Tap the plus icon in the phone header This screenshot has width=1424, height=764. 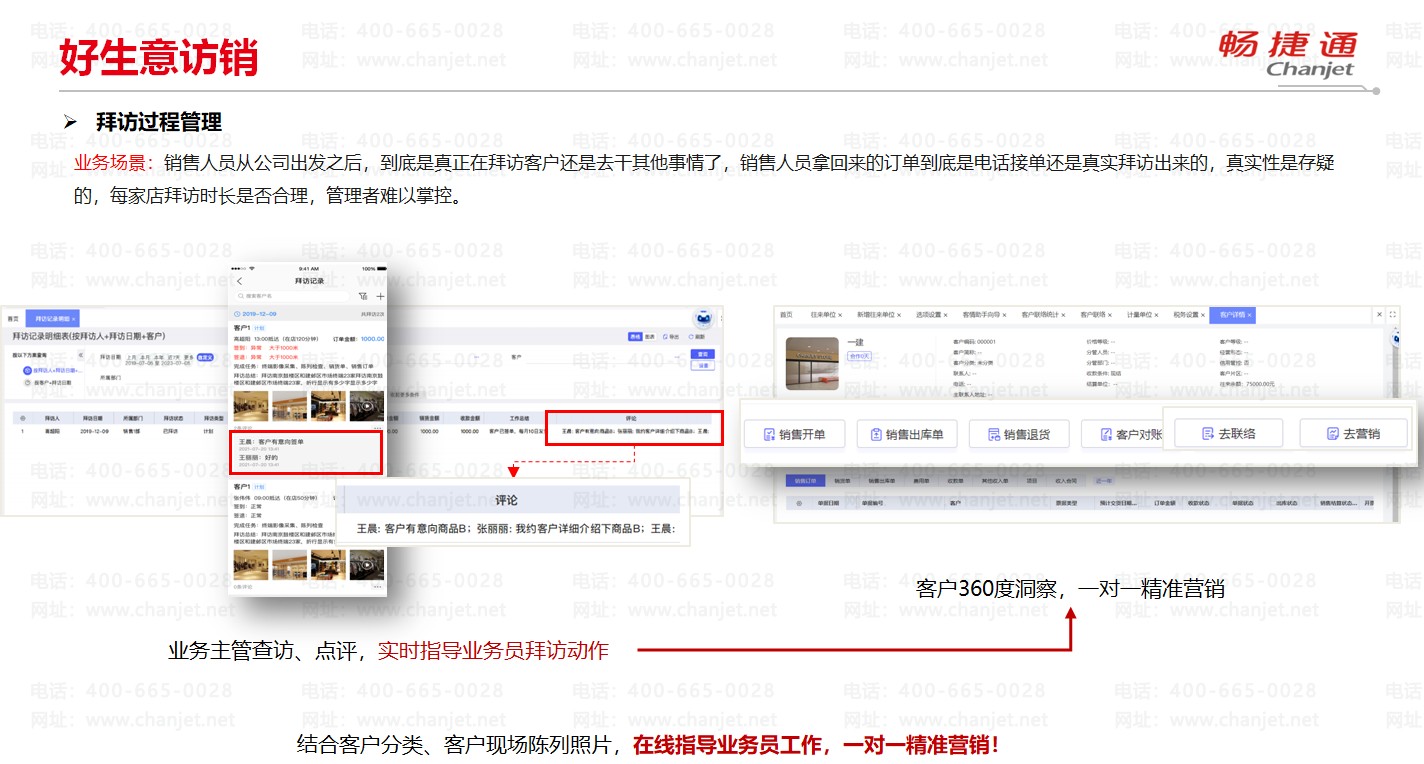coord(380,296)
